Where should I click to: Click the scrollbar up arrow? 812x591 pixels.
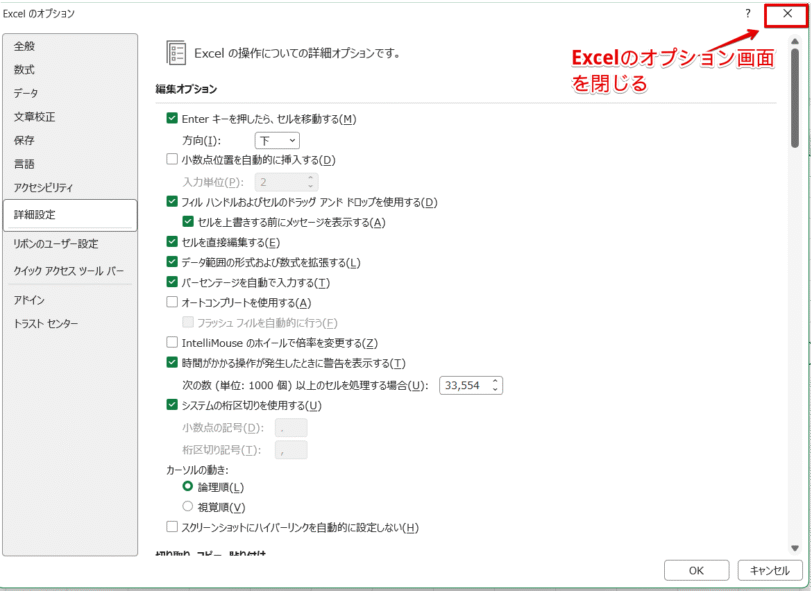click(795, 40)
